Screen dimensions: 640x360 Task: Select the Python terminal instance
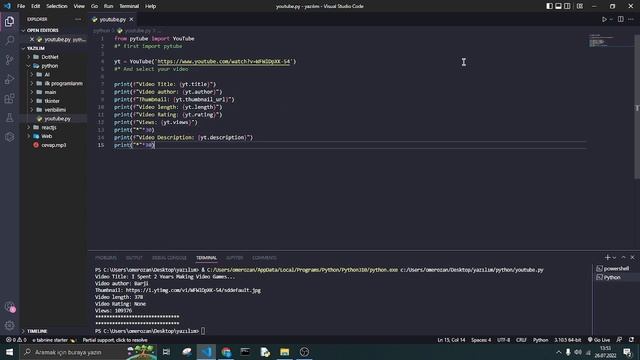pyautogui.click(x=616, y=277)
